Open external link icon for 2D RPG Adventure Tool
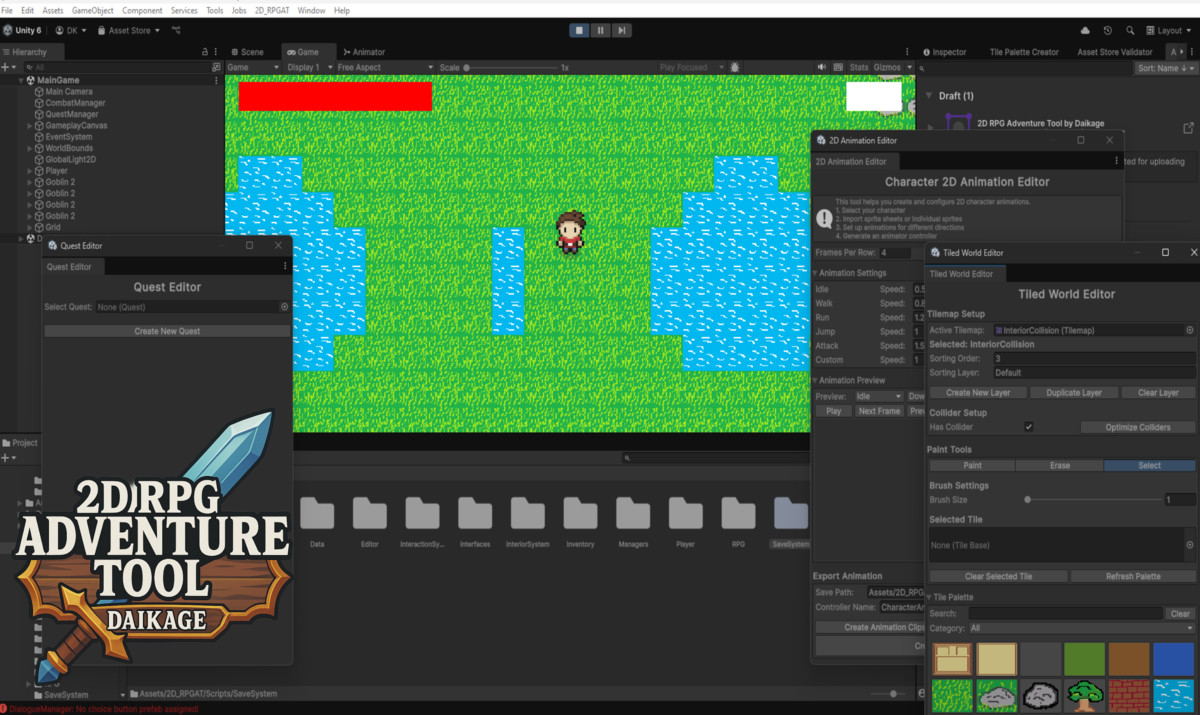The height and width of the screenshot is (715, 1200). (x=1188, y=128)
